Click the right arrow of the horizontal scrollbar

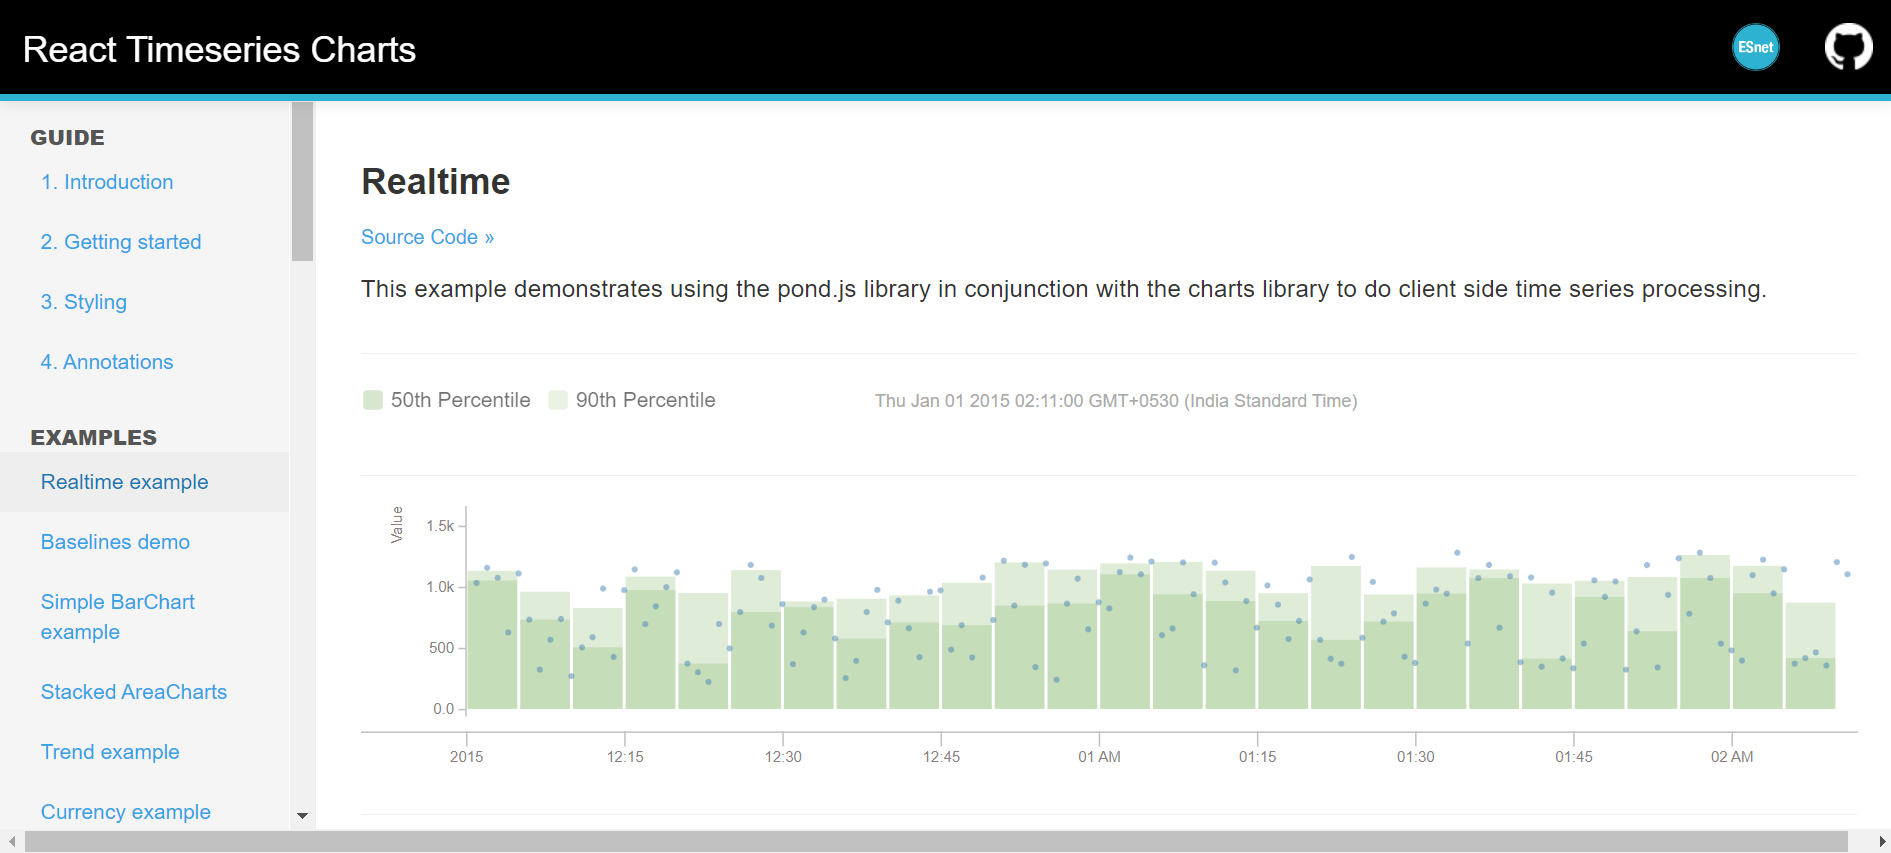(1882, 841)
